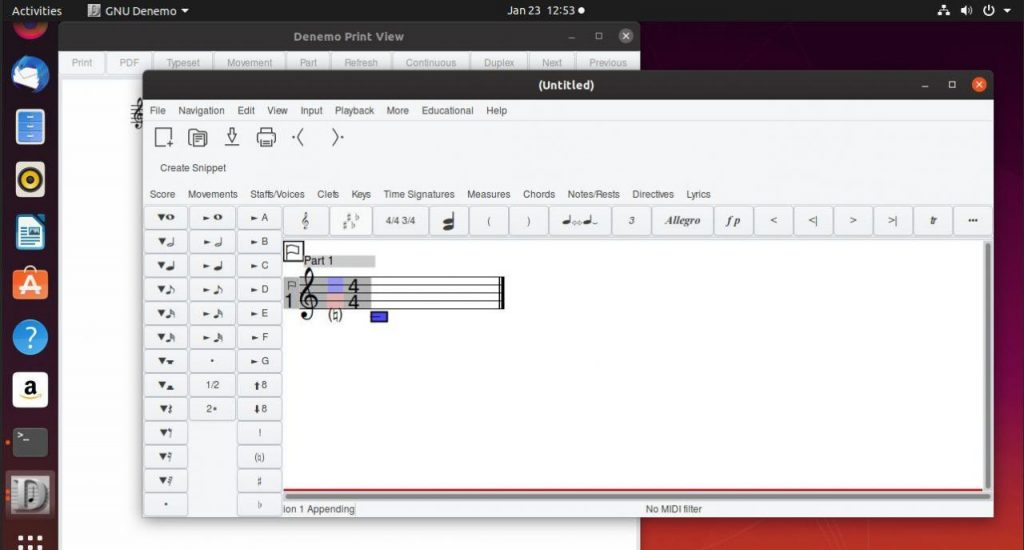This screenshot has height=550, width=1024.
Task: Select the Part 1 staff name label
Action: coord(319,261)
